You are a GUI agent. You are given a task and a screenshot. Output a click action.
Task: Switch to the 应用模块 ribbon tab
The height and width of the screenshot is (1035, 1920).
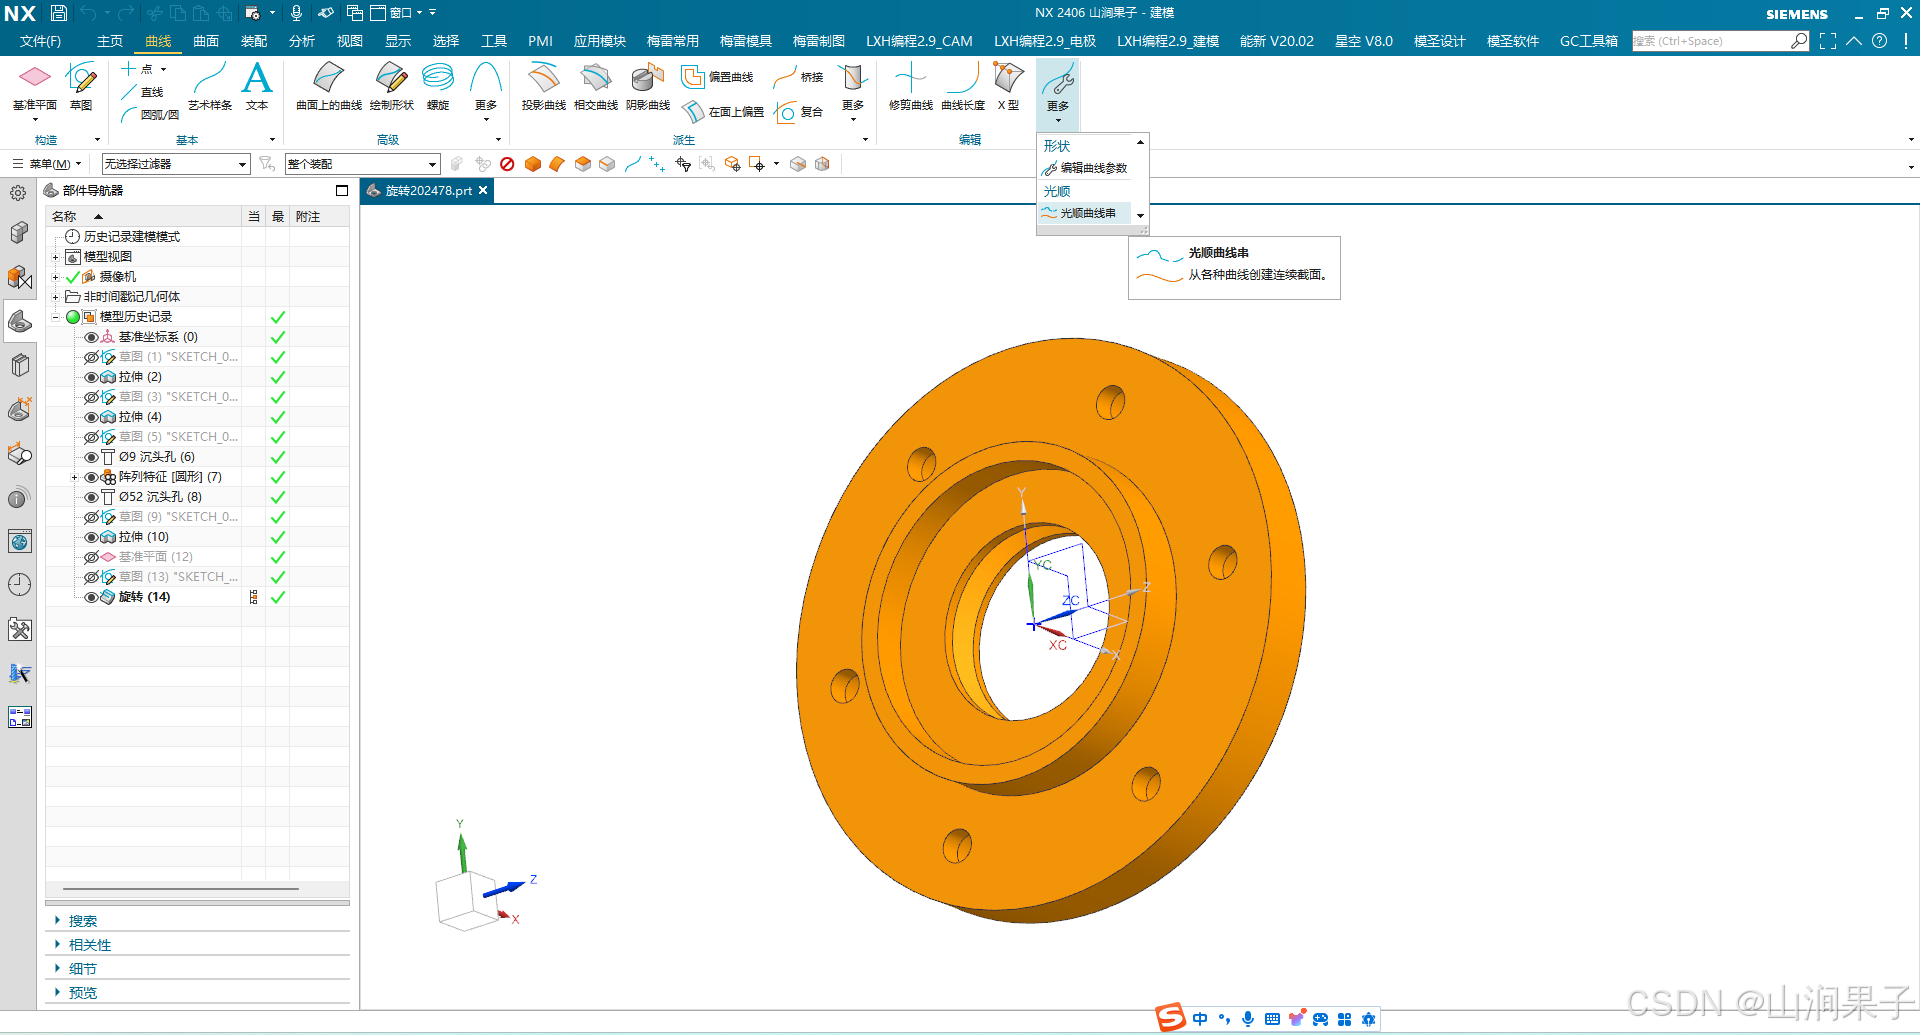click(x=599, y=41)
